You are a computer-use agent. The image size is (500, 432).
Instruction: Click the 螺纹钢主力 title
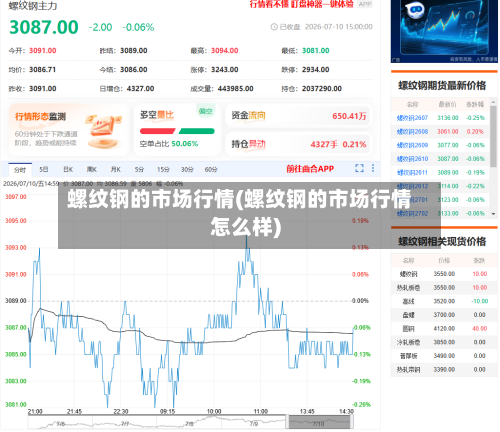tap(33, 6)
